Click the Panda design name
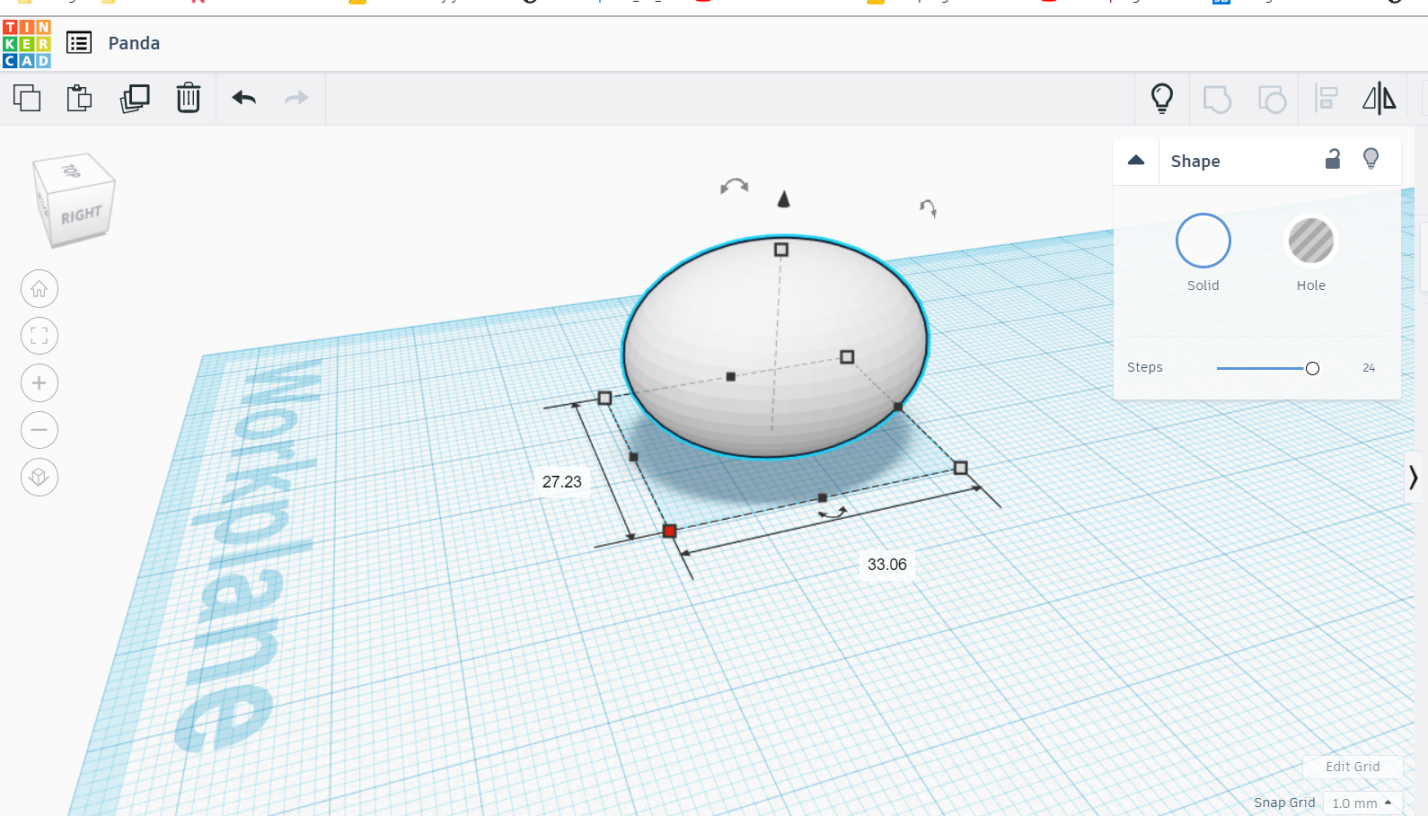Screen dimensions: 1428x816 coord(134,43)
